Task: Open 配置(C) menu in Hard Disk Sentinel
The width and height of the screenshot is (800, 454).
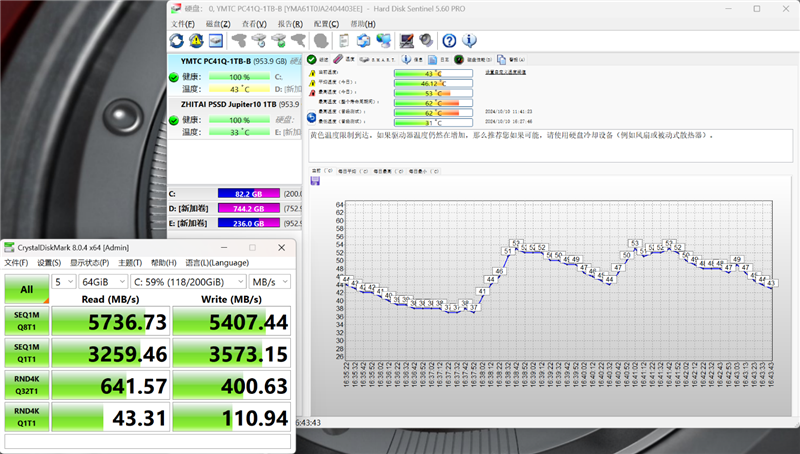Action: point(327,24)
